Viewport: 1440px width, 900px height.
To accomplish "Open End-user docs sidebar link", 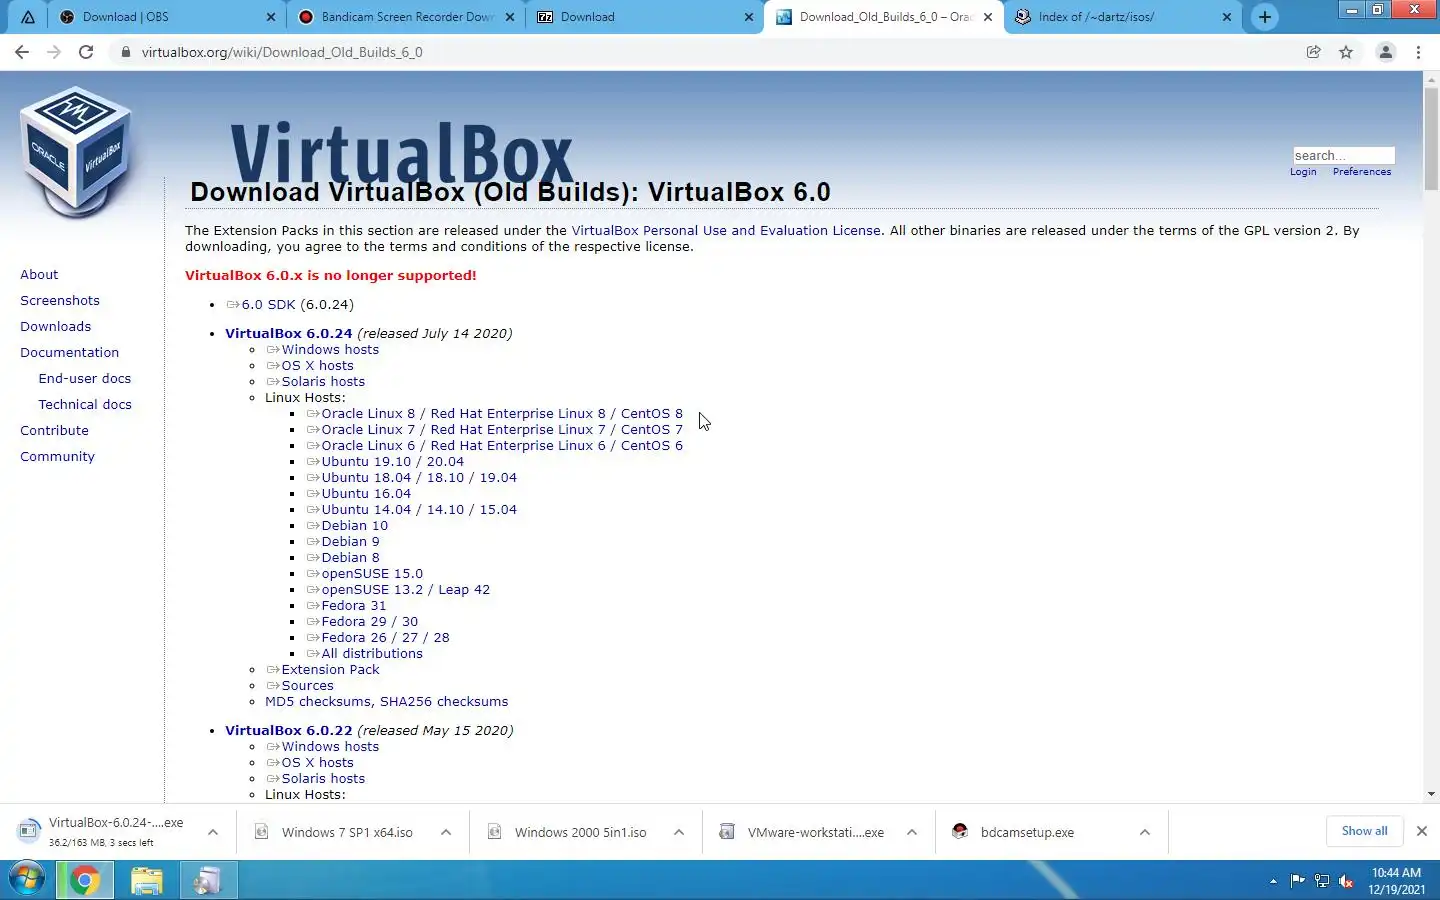I will (85, 378).
